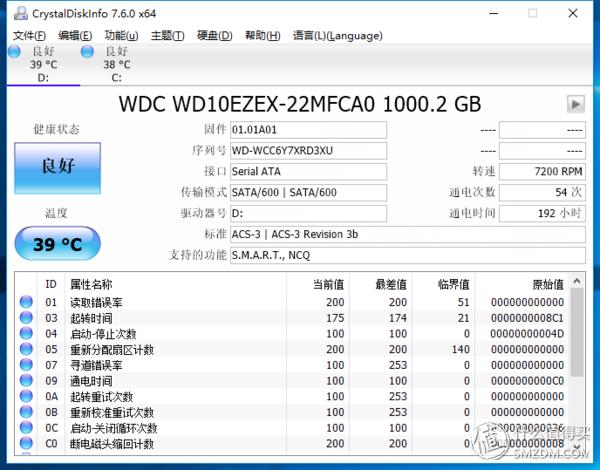Click the status dot for row 0B
The height and width of the screenshot is (470, 600).
coord(26,411)
